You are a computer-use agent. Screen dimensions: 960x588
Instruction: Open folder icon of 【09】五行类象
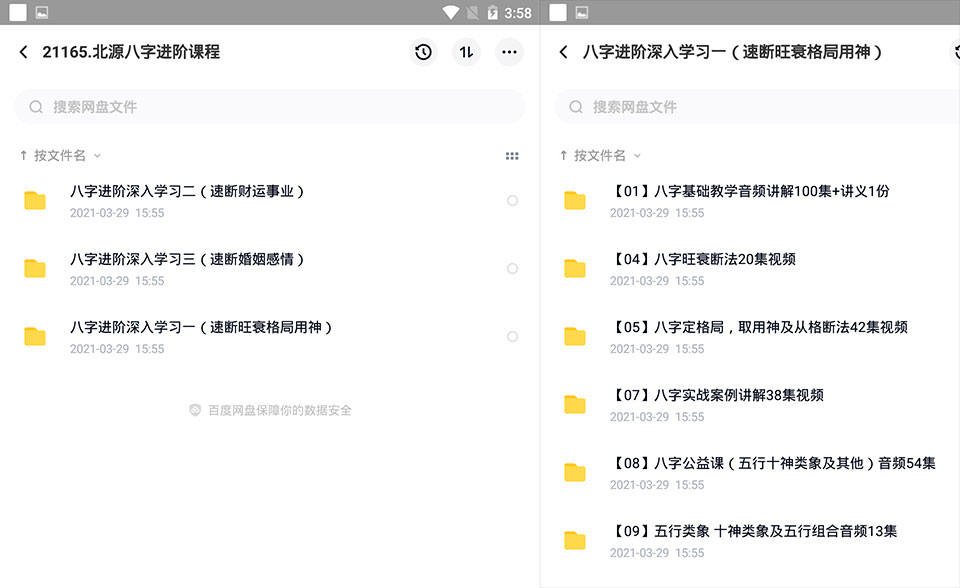click(x=575, y=540)
